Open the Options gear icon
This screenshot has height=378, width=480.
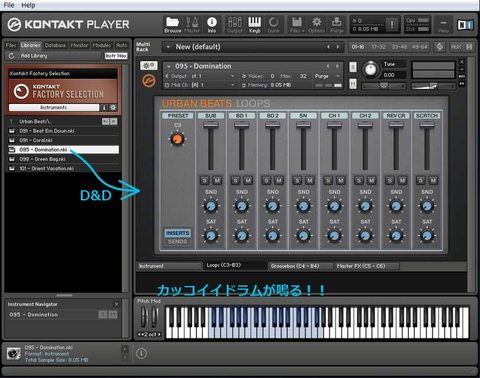tap(316, 25)
